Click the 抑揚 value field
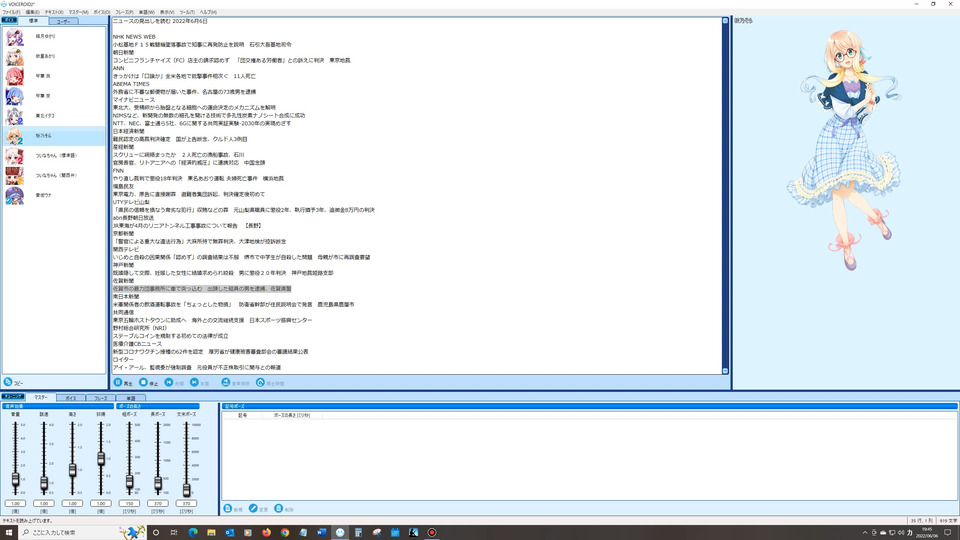This screenshot has width=960, height=540. pyautogui.click(x=101, y=503)
